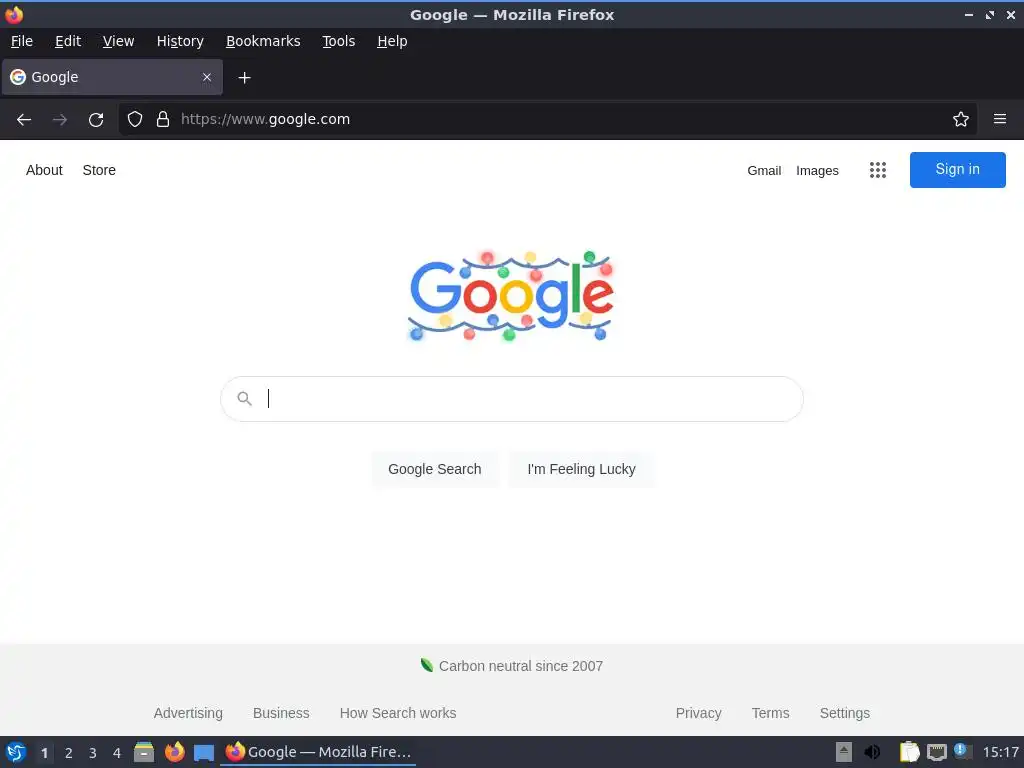Switch to virtual desktop 3
The width and height of the screenshot is (1024, 768).
[93, 753]
